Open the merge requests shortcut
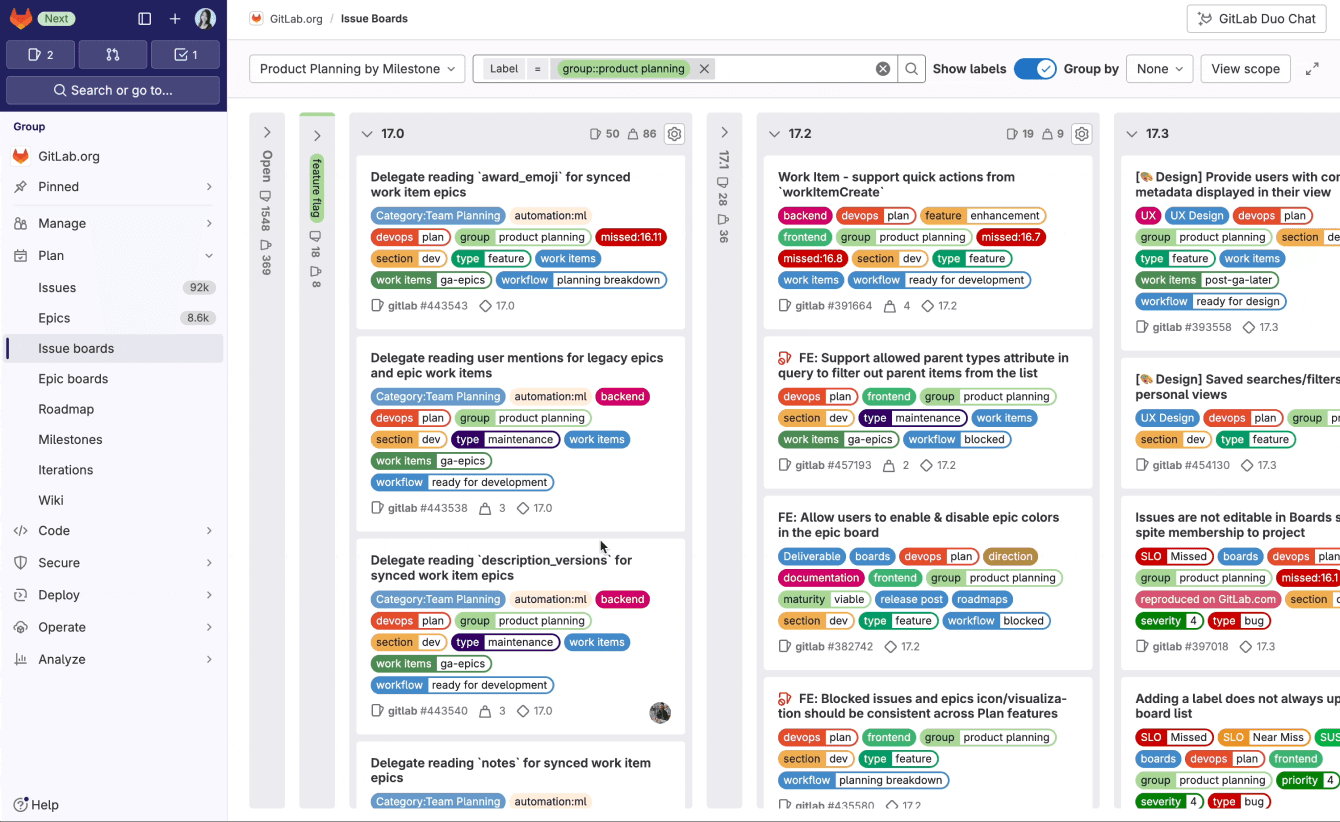Screen dimensions: 1340x822 click(x=113, y=55)
